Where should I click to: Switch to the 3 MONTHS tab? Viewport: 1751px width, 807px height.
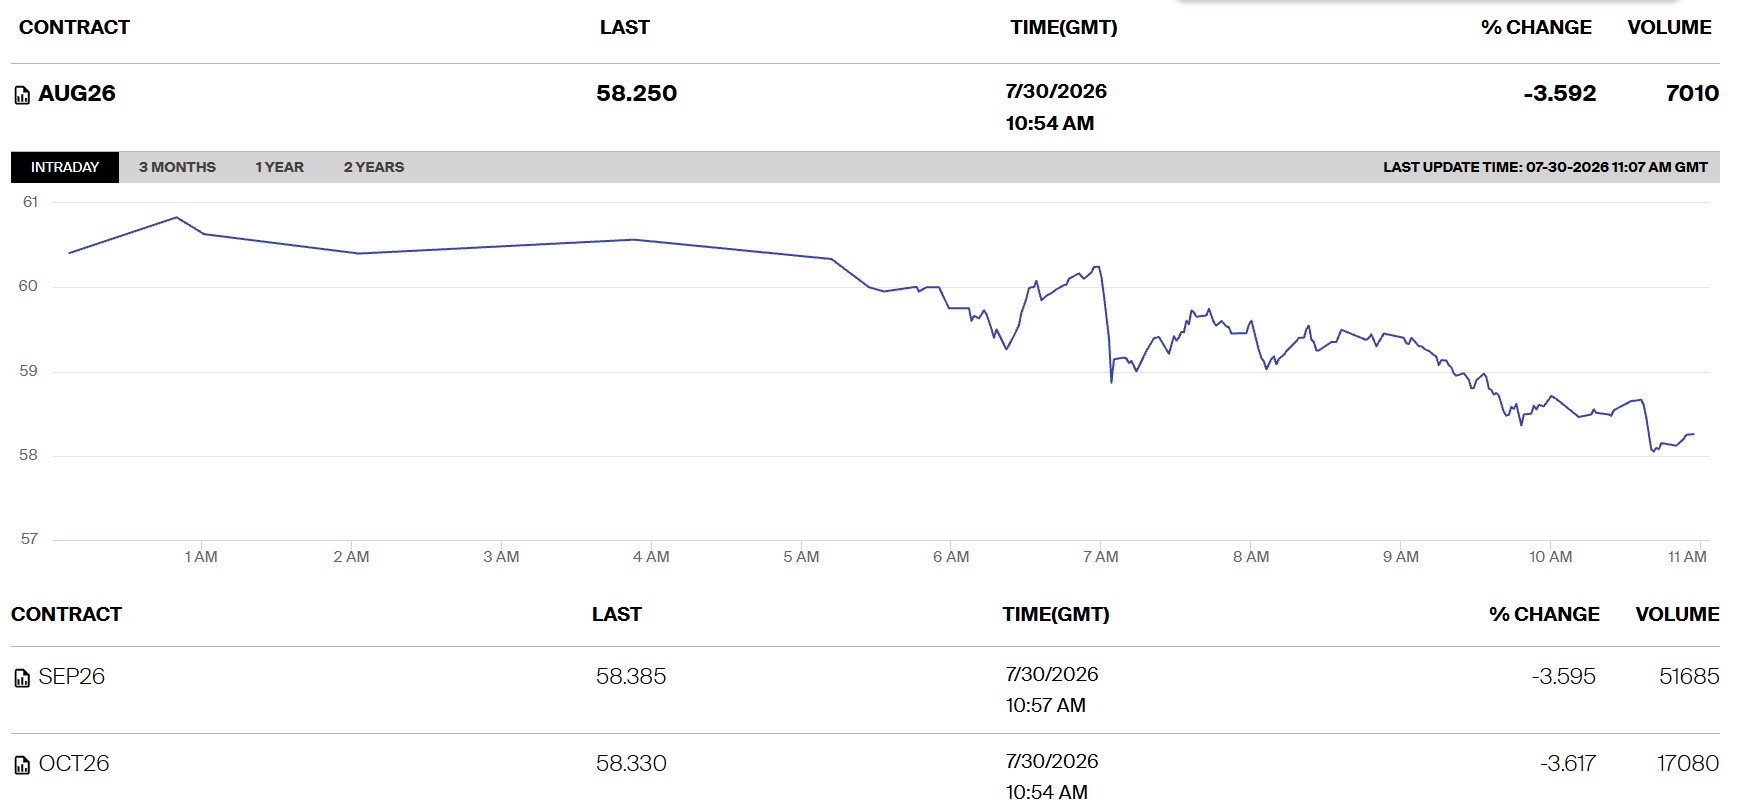(x=177, y=167)
